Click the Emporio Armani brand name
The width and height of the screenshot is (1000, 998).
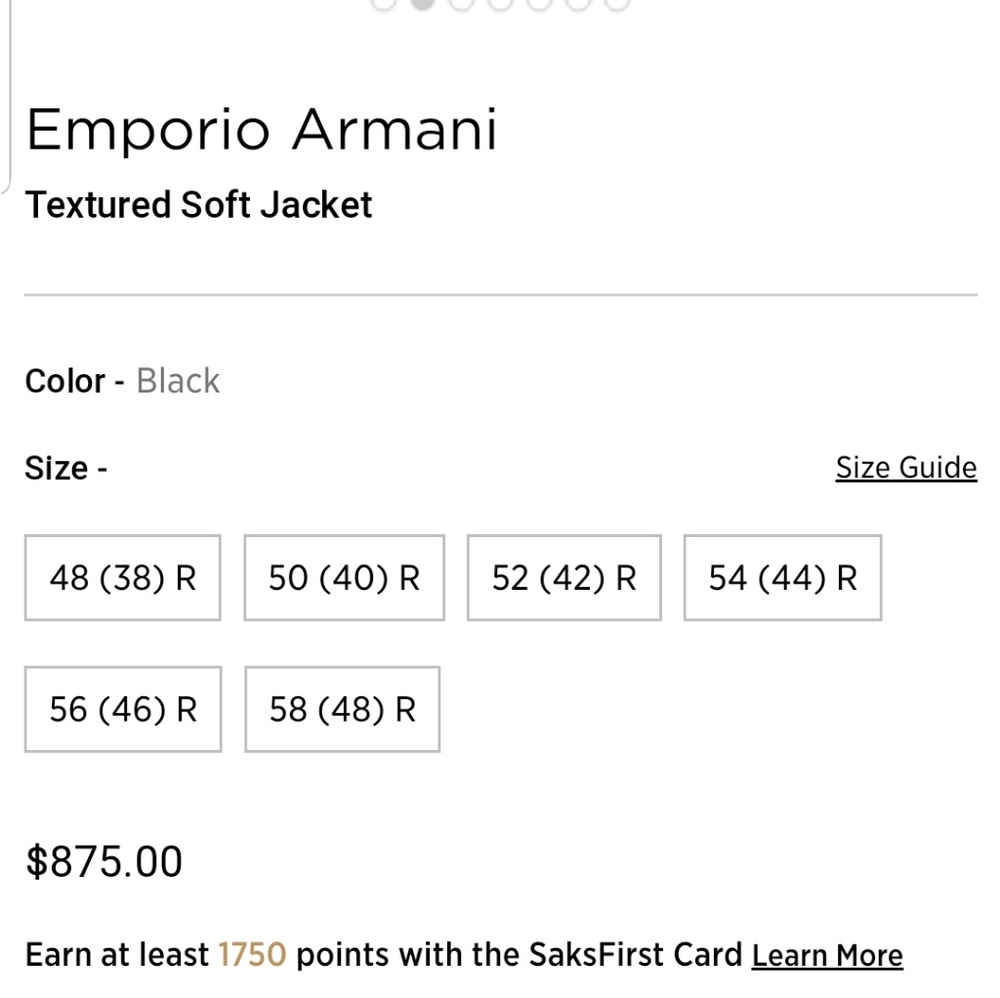(264, 129)
